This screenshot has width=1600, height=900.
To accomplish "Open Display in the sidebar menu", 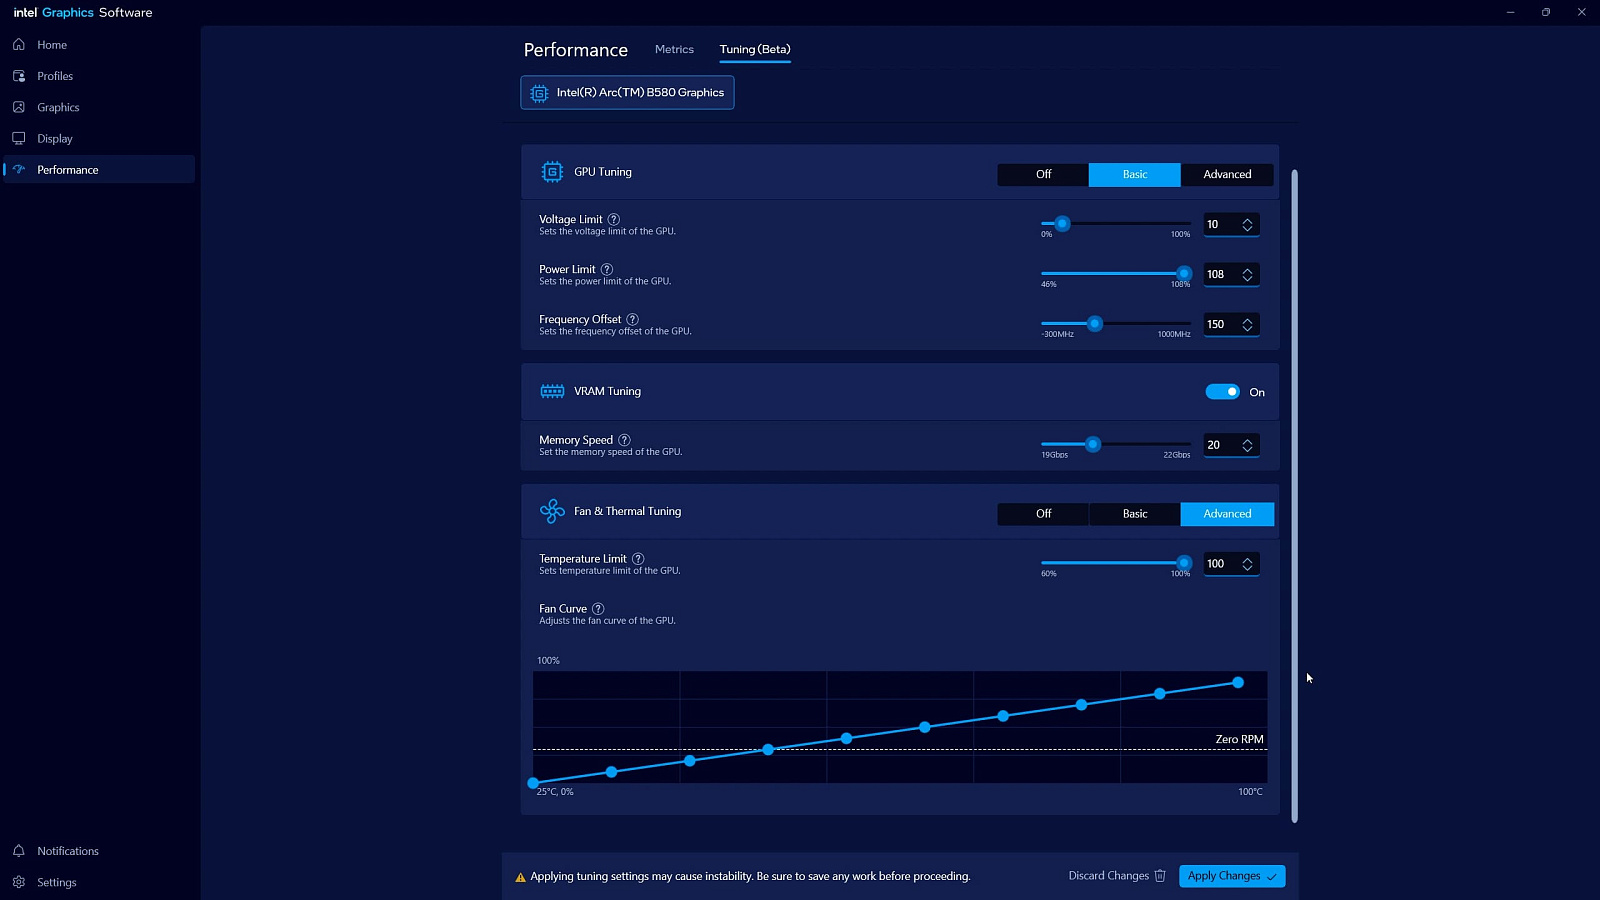I will click(x=99, y=138).
